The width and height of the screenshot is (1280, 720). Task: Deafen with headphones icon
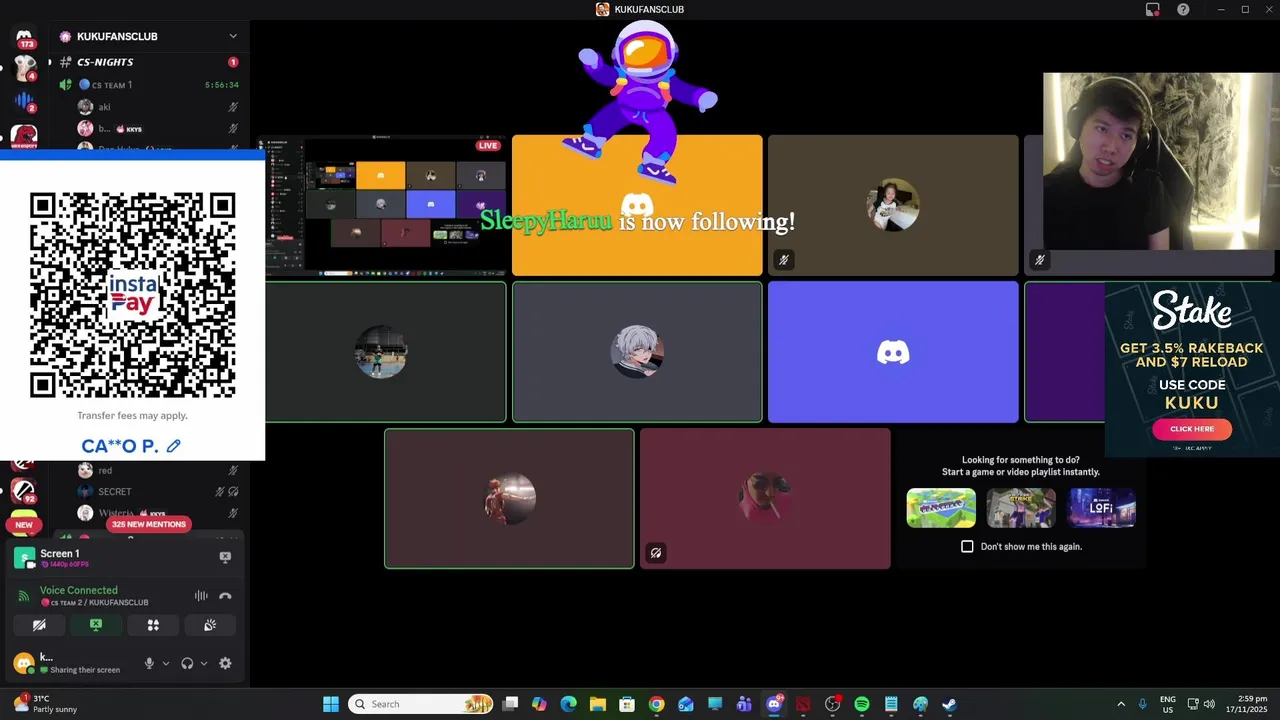(x=187, y=663)
